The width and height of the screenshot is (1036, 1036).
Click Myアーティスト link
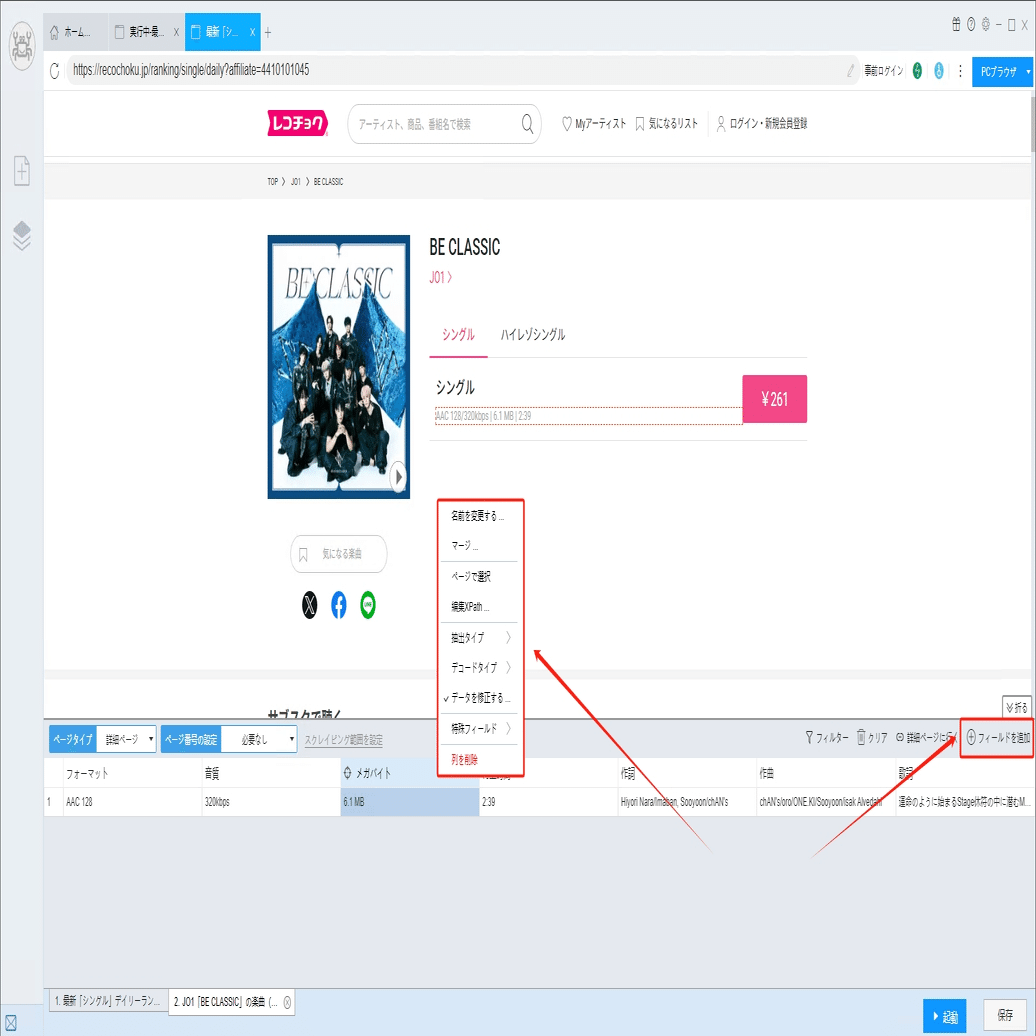(x=593, y=124)
